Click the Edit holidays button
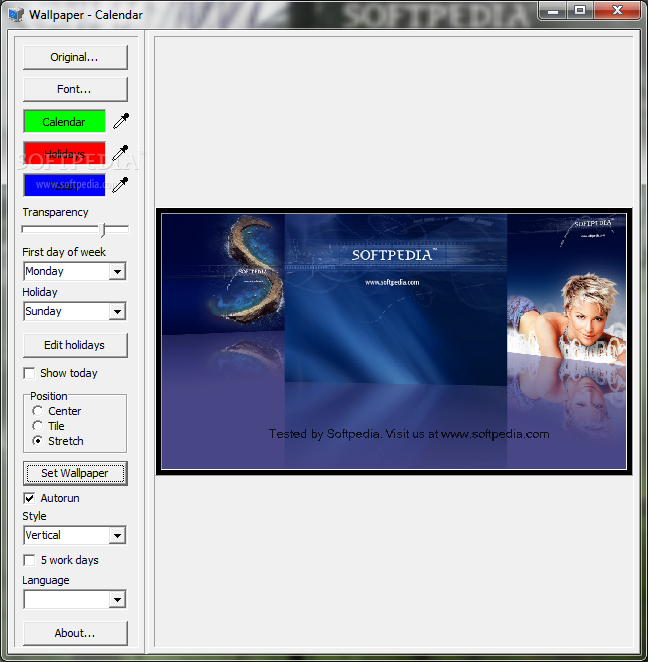Screen dimensions: 648x662 75,345
